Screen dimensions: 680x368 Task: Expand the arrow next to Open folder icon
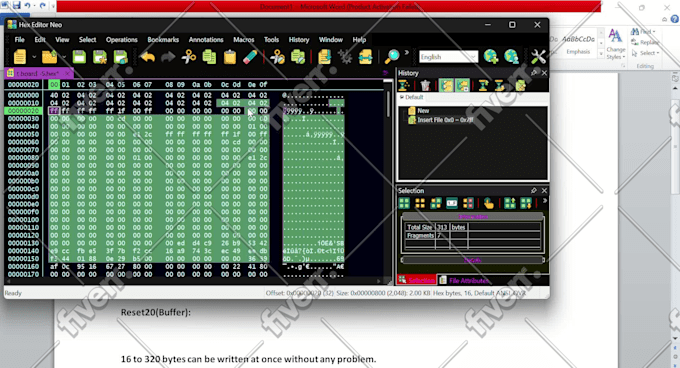click(x=64, y=57)
